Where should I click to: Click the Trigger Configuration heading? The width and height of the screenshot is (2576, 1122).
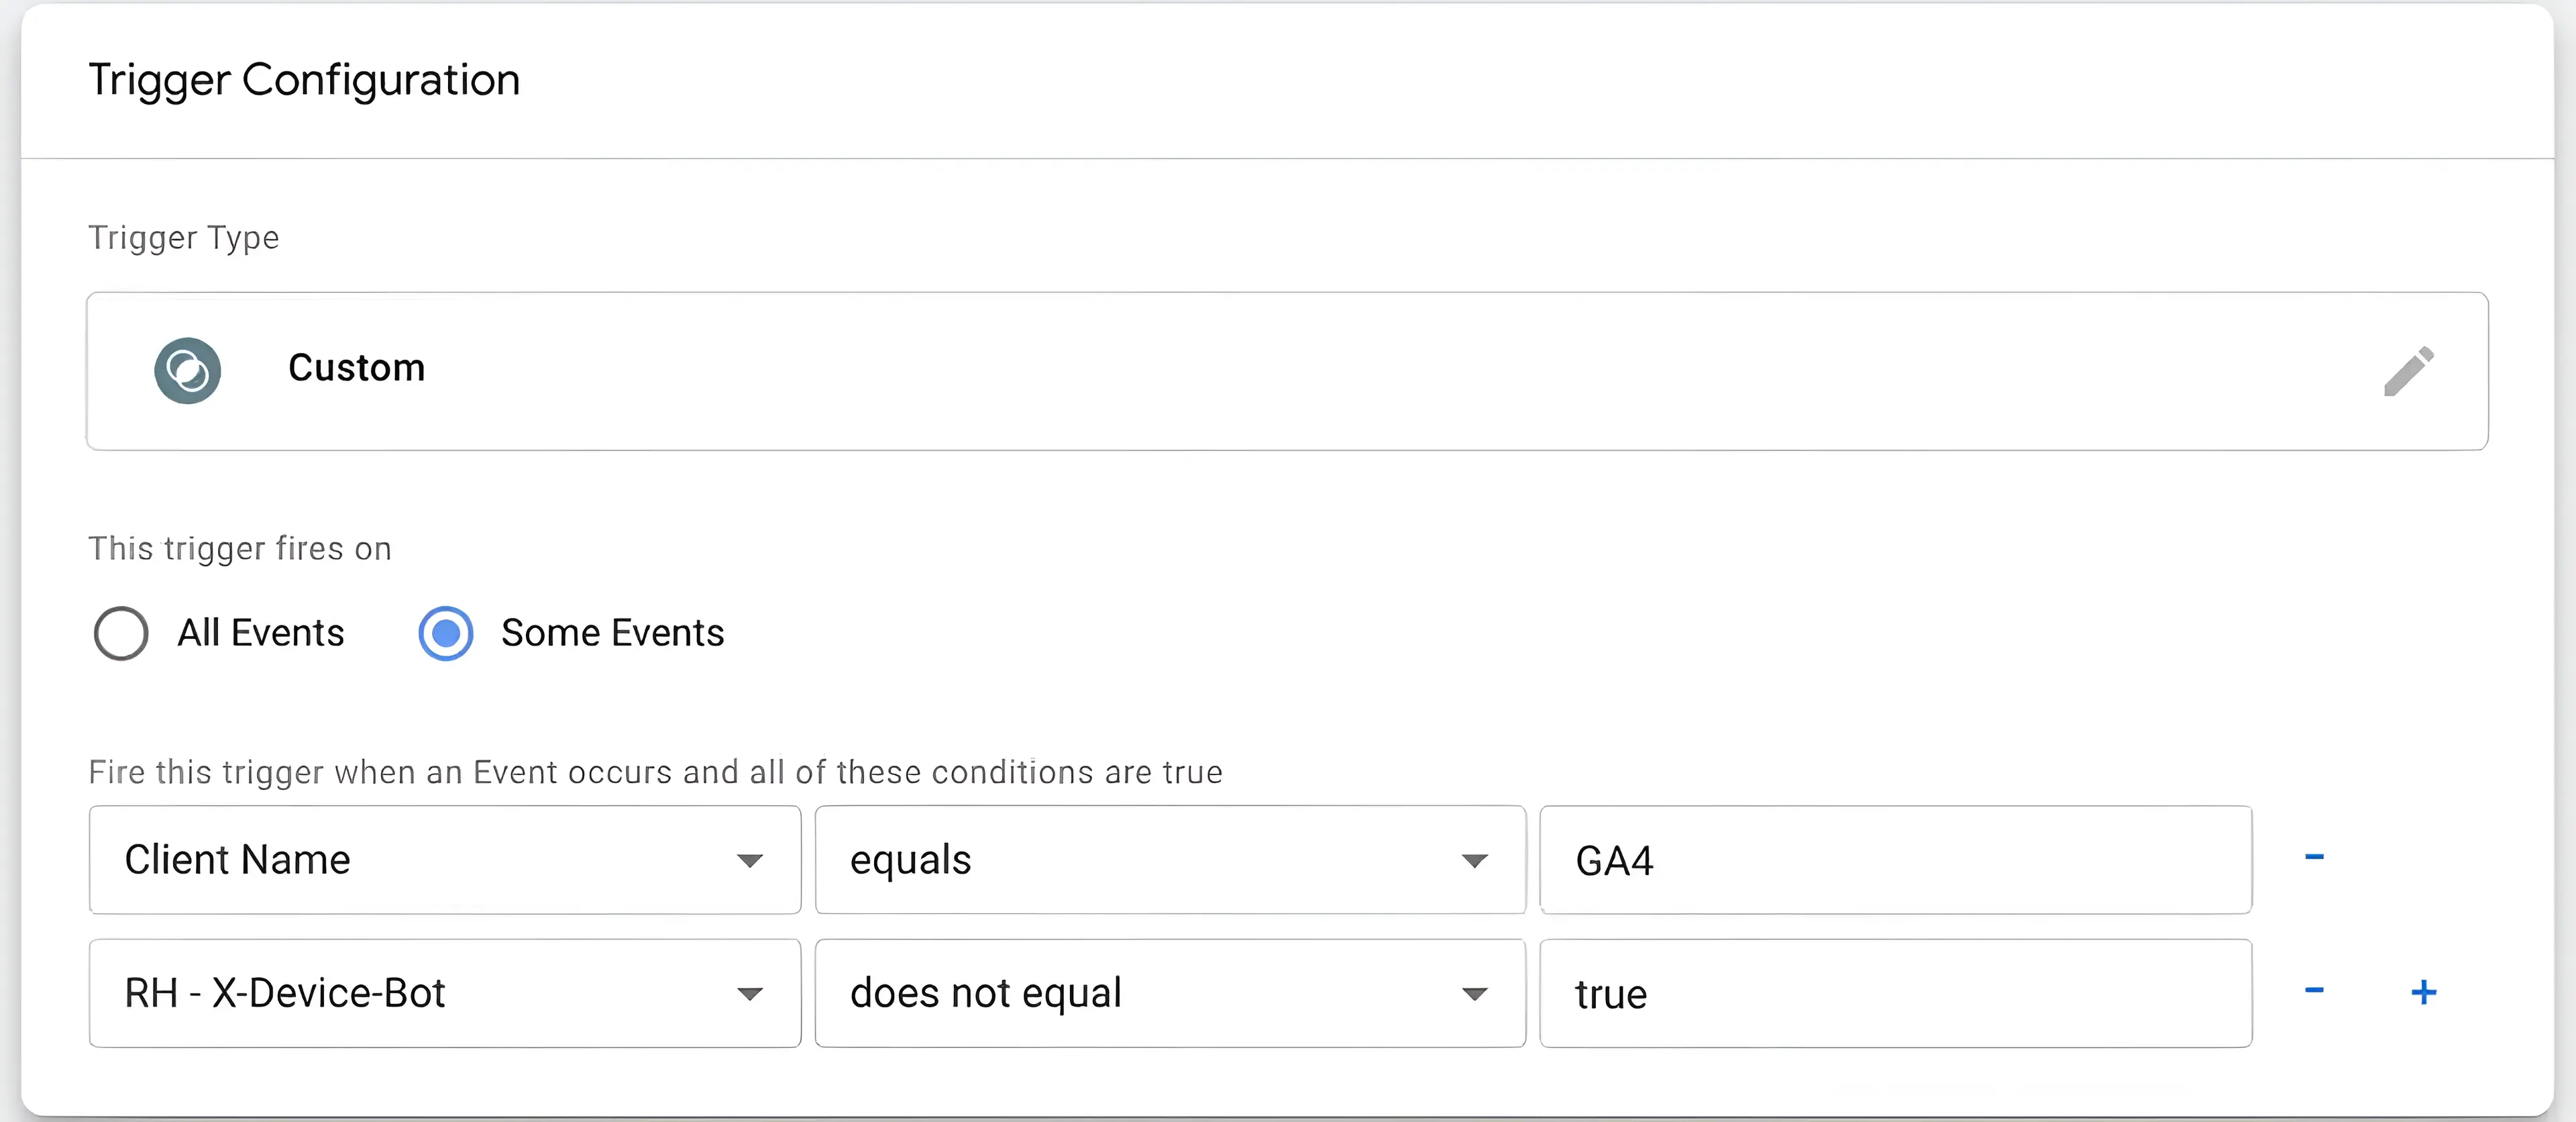coord(304,80)
